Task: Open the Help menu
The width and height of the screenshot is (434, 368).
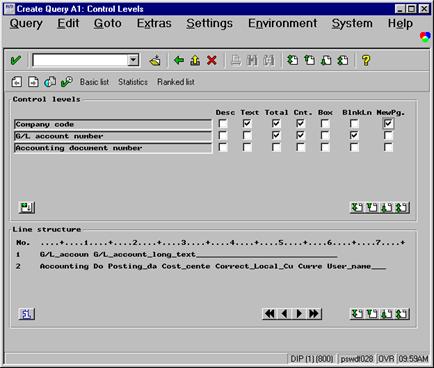Action: 400,23
